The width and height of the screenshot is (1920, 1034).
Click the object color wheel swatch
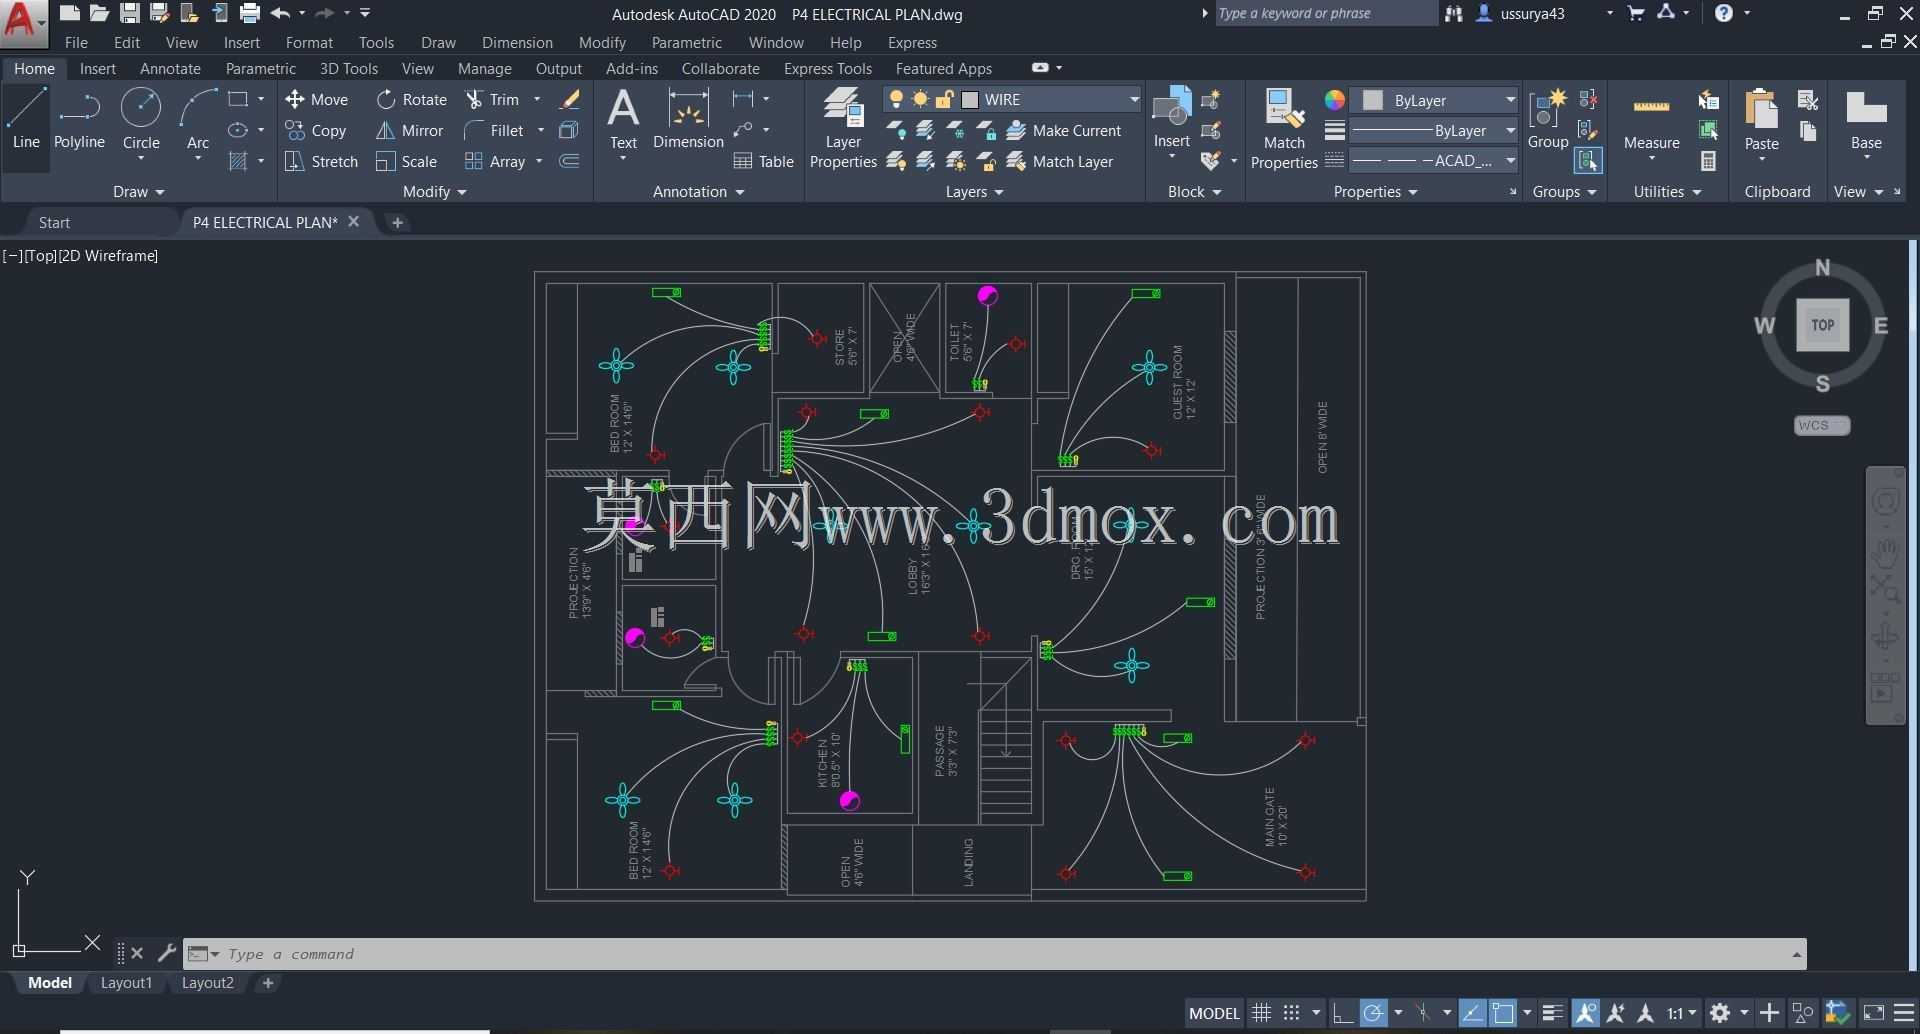tap(1334, 100)
